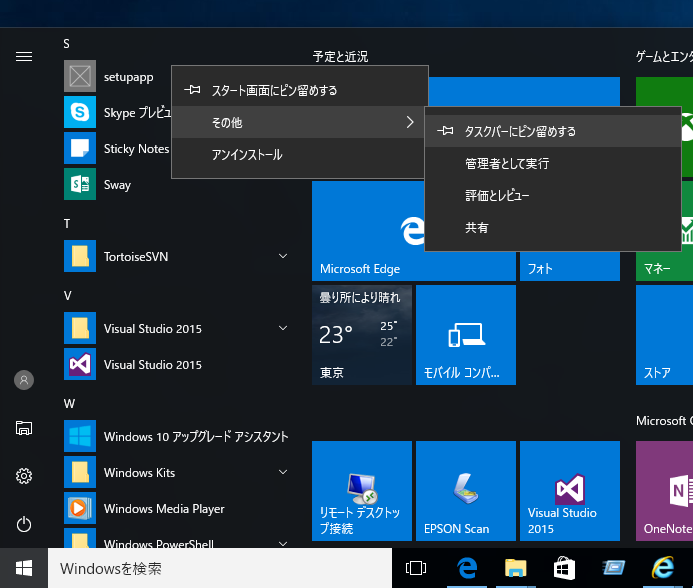This screenshot has height=588, width=693.
Task: Open the フォト tile
Action: (570, 267)
